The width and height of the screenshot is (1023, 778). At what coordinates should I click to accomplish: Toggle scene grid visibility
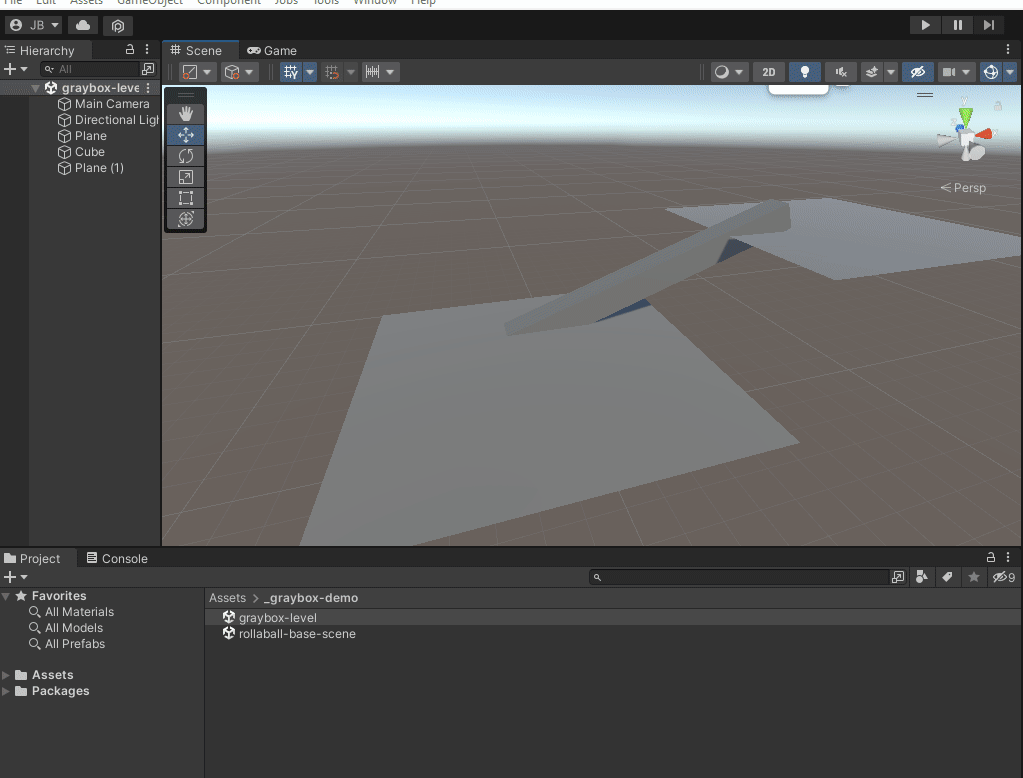pyautogui.click(x=290, y=72)
